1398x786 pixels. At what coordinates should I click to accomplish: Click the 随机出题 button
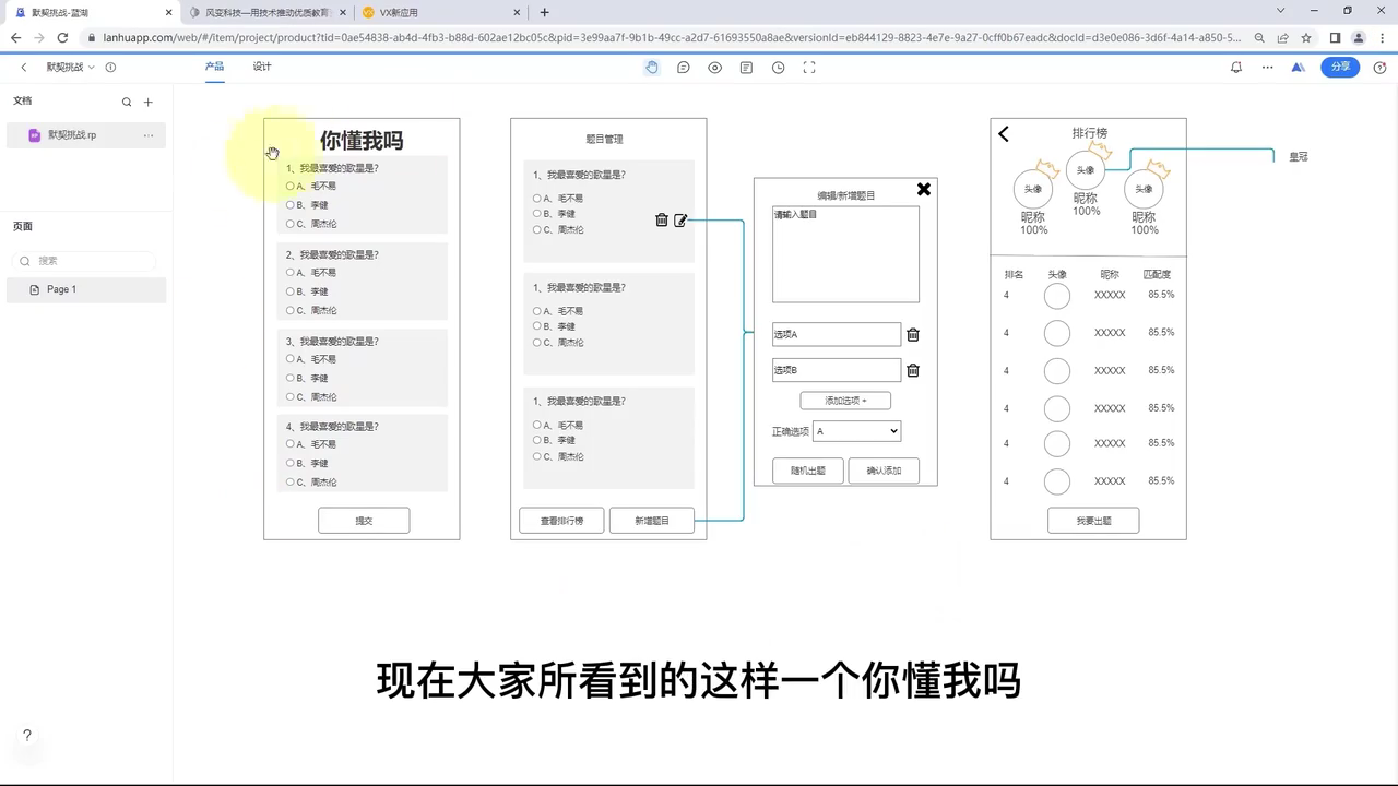click(808, 471)
